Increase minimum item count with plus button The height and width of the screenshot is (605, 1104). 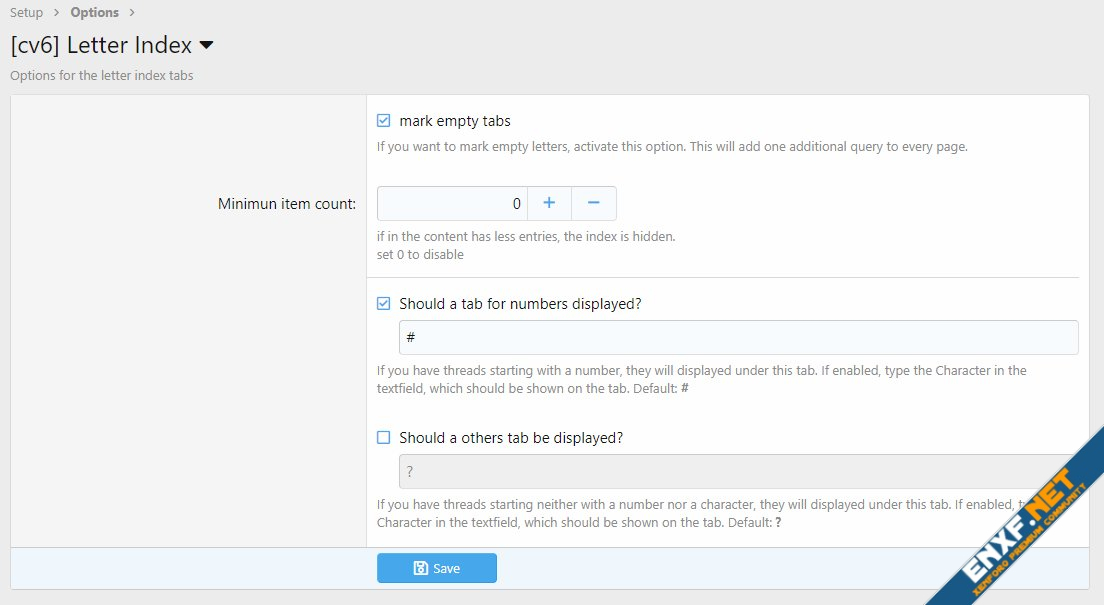click(549, 203)
